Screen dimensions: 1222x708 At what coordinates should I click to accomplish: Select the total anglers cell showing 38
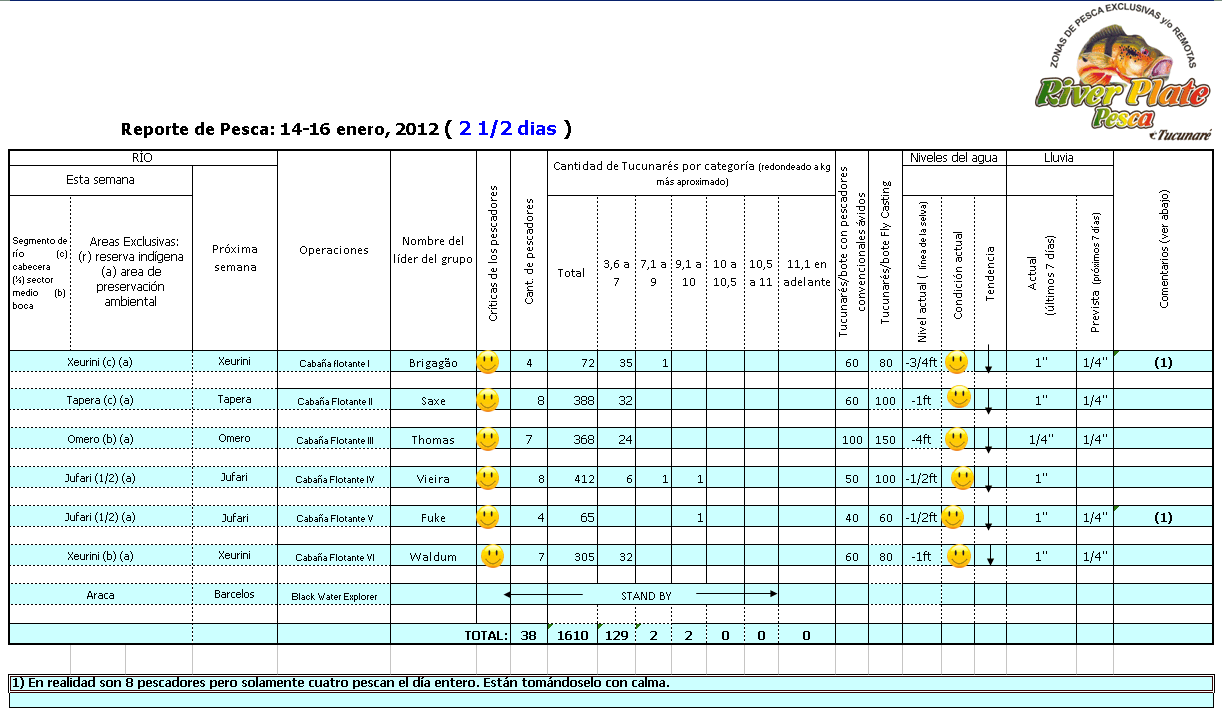(x=528, y=634)
